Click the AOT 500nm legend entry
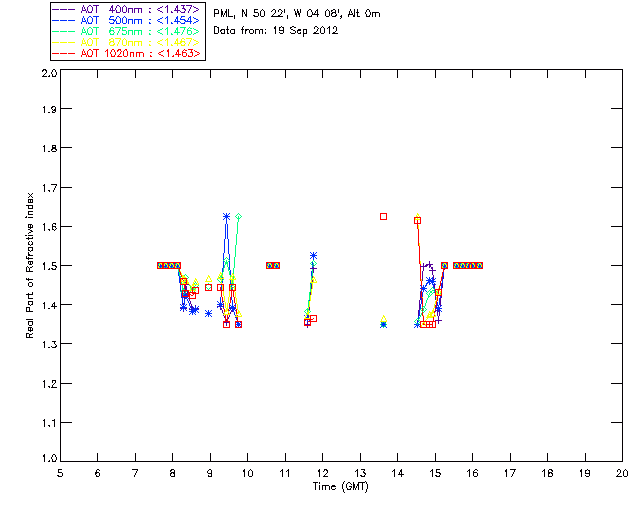 tap(127, 20)
